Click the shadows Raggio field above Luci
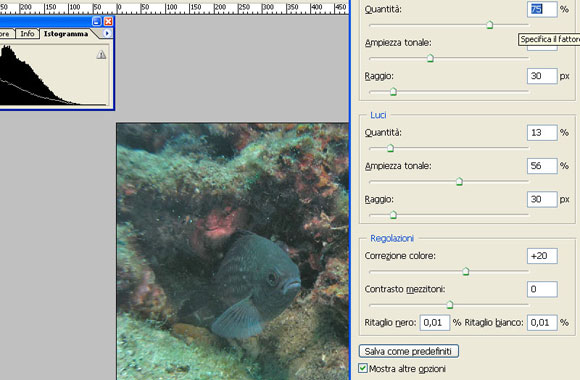The width and height of the screenshot is (580, 380). point(542,76)
